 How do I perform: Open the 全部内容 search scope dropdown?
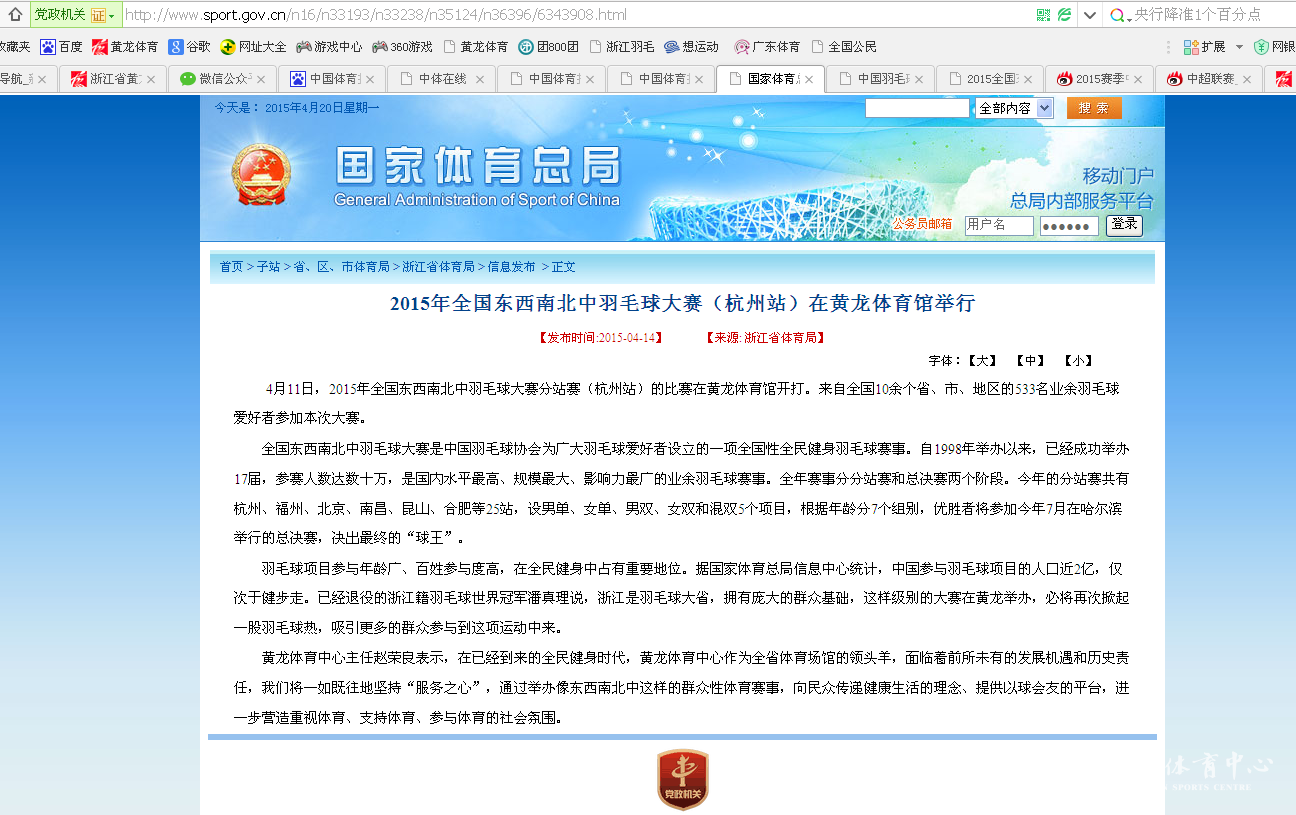(x=1014, y=108)
